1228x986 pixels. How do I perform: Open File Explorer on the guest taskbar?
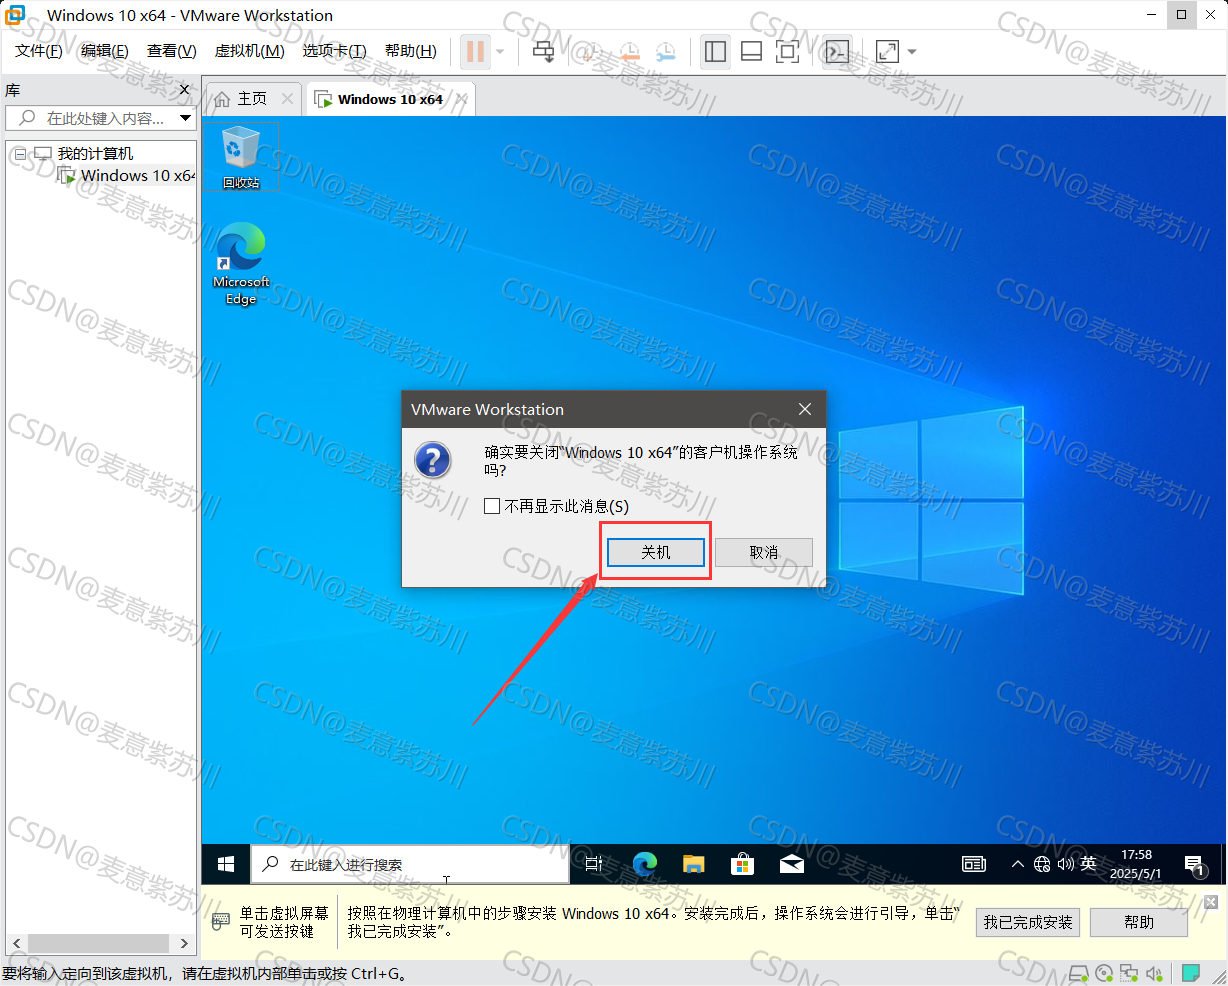click(x=694, y=864)
